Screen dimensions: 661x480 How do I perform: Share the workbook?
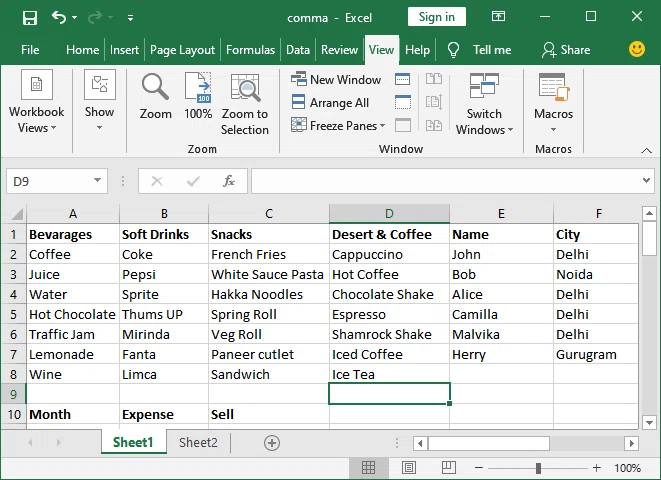point(566,50)
